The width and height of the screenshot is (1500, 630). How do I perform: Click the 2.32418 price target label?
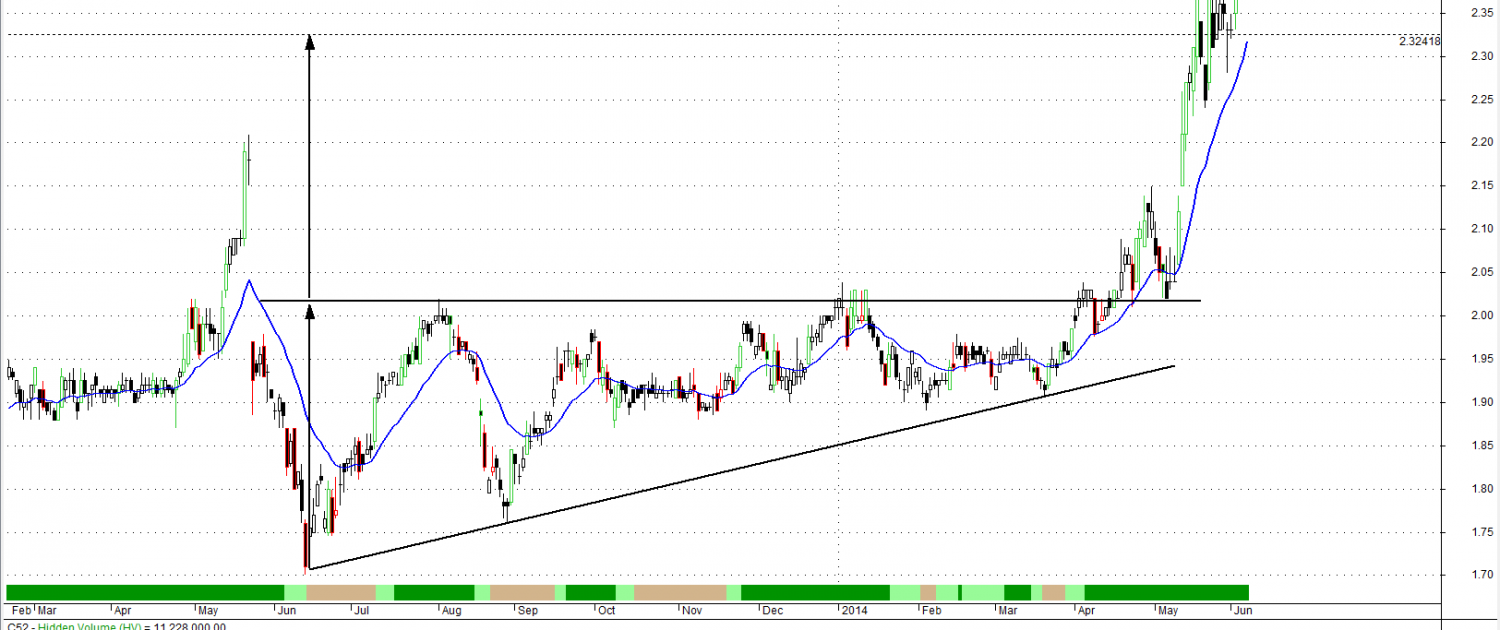1420,41
